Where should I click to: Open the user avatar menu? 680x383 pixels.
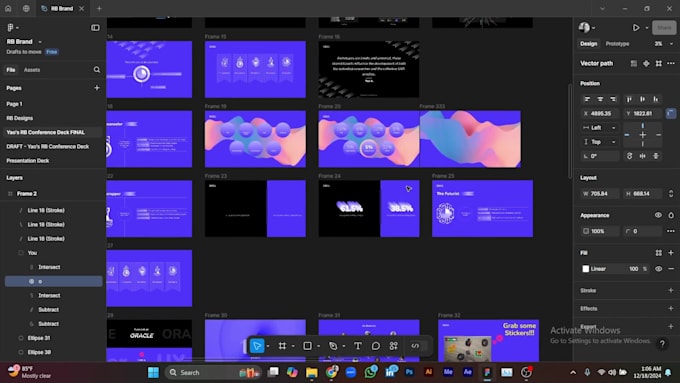click(587, 27)
